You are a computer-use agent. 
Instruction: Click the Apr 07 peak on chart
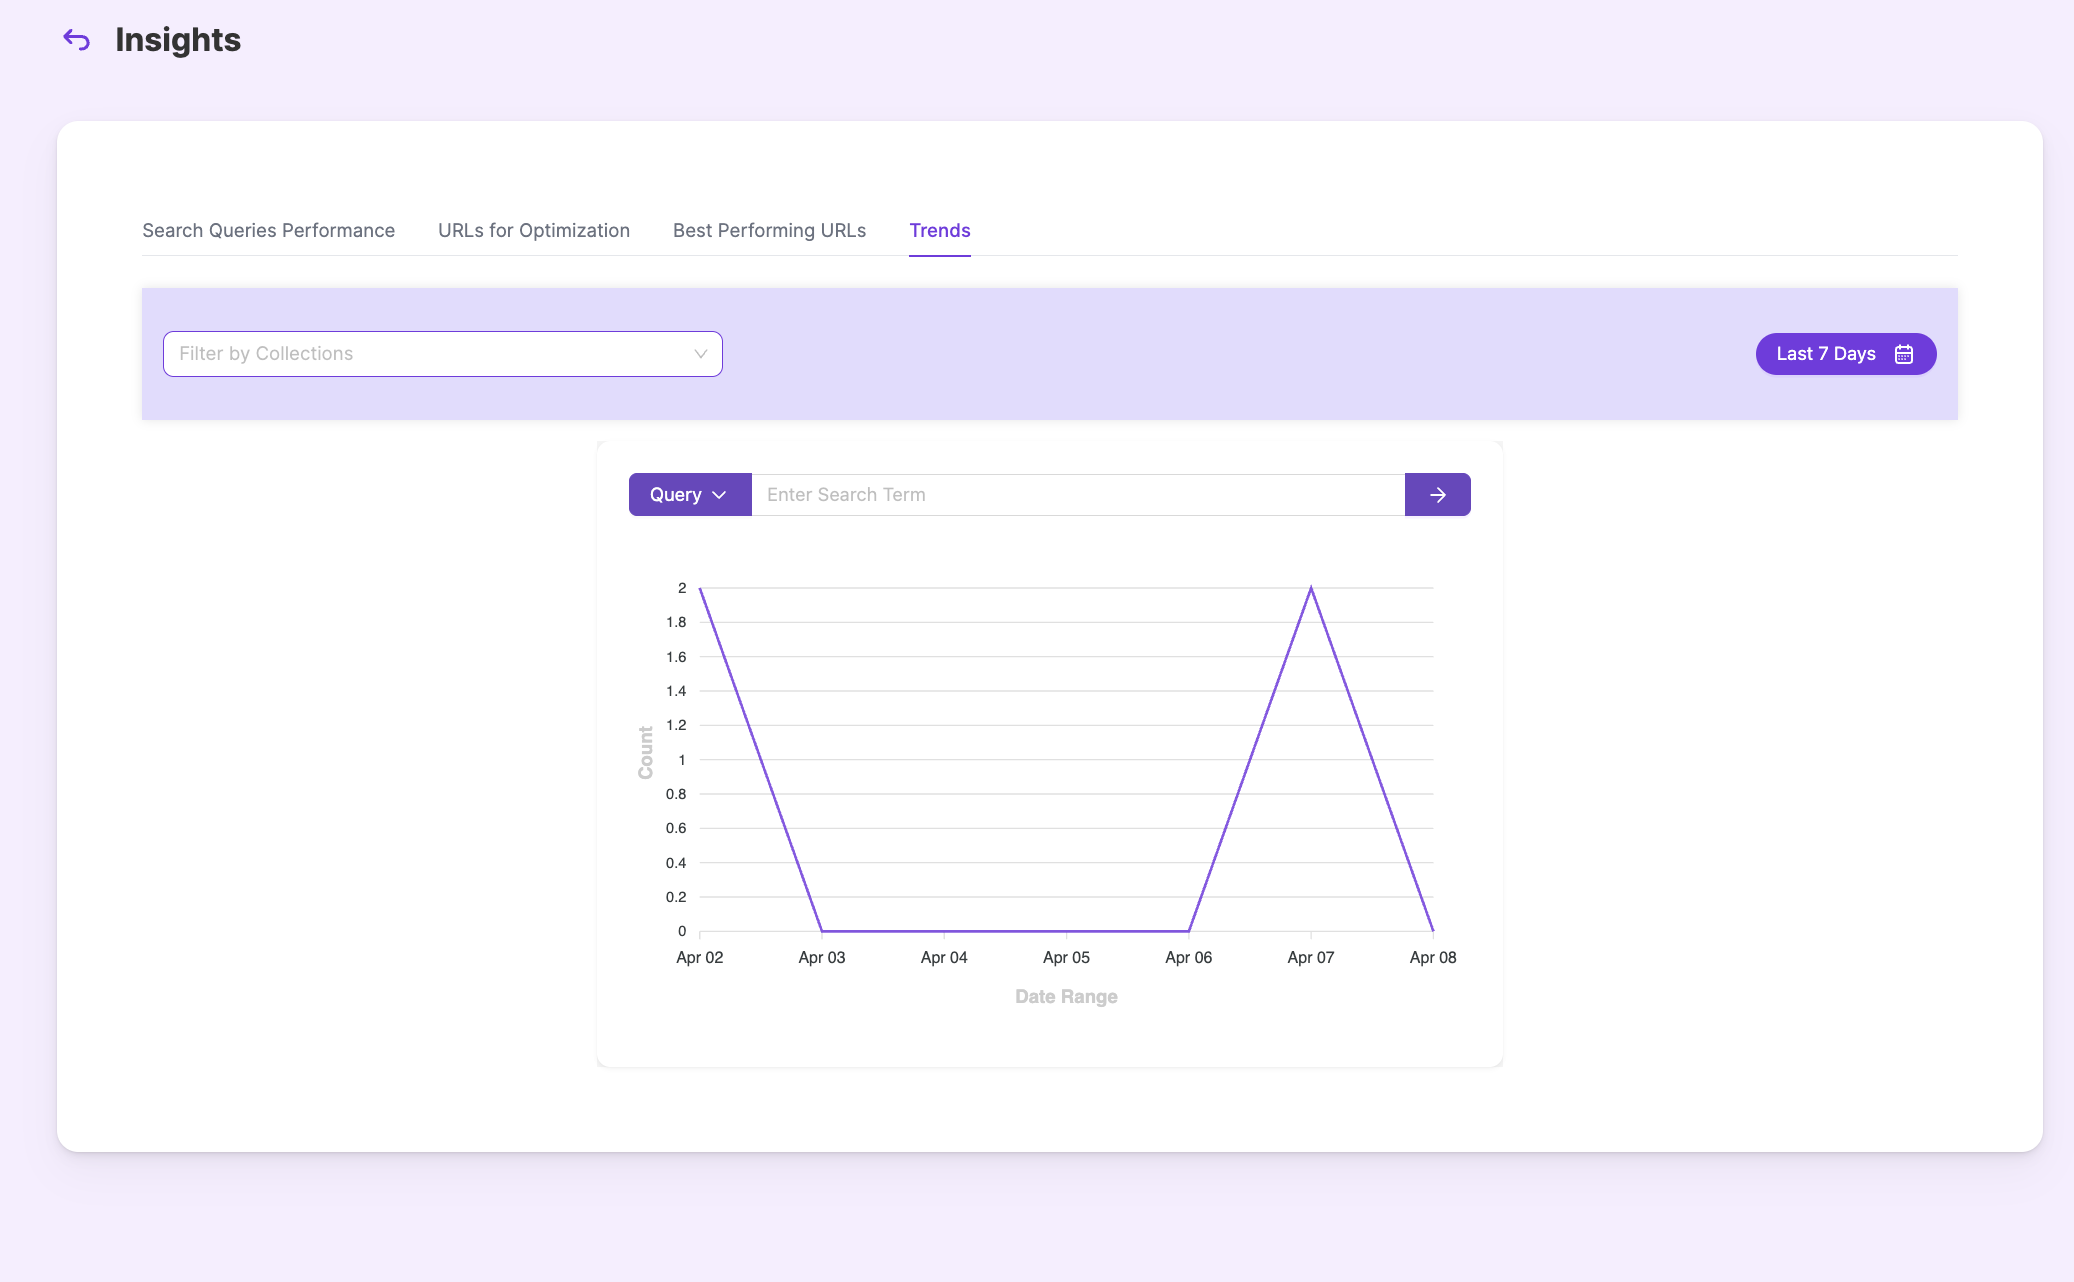pos(1311,589)
